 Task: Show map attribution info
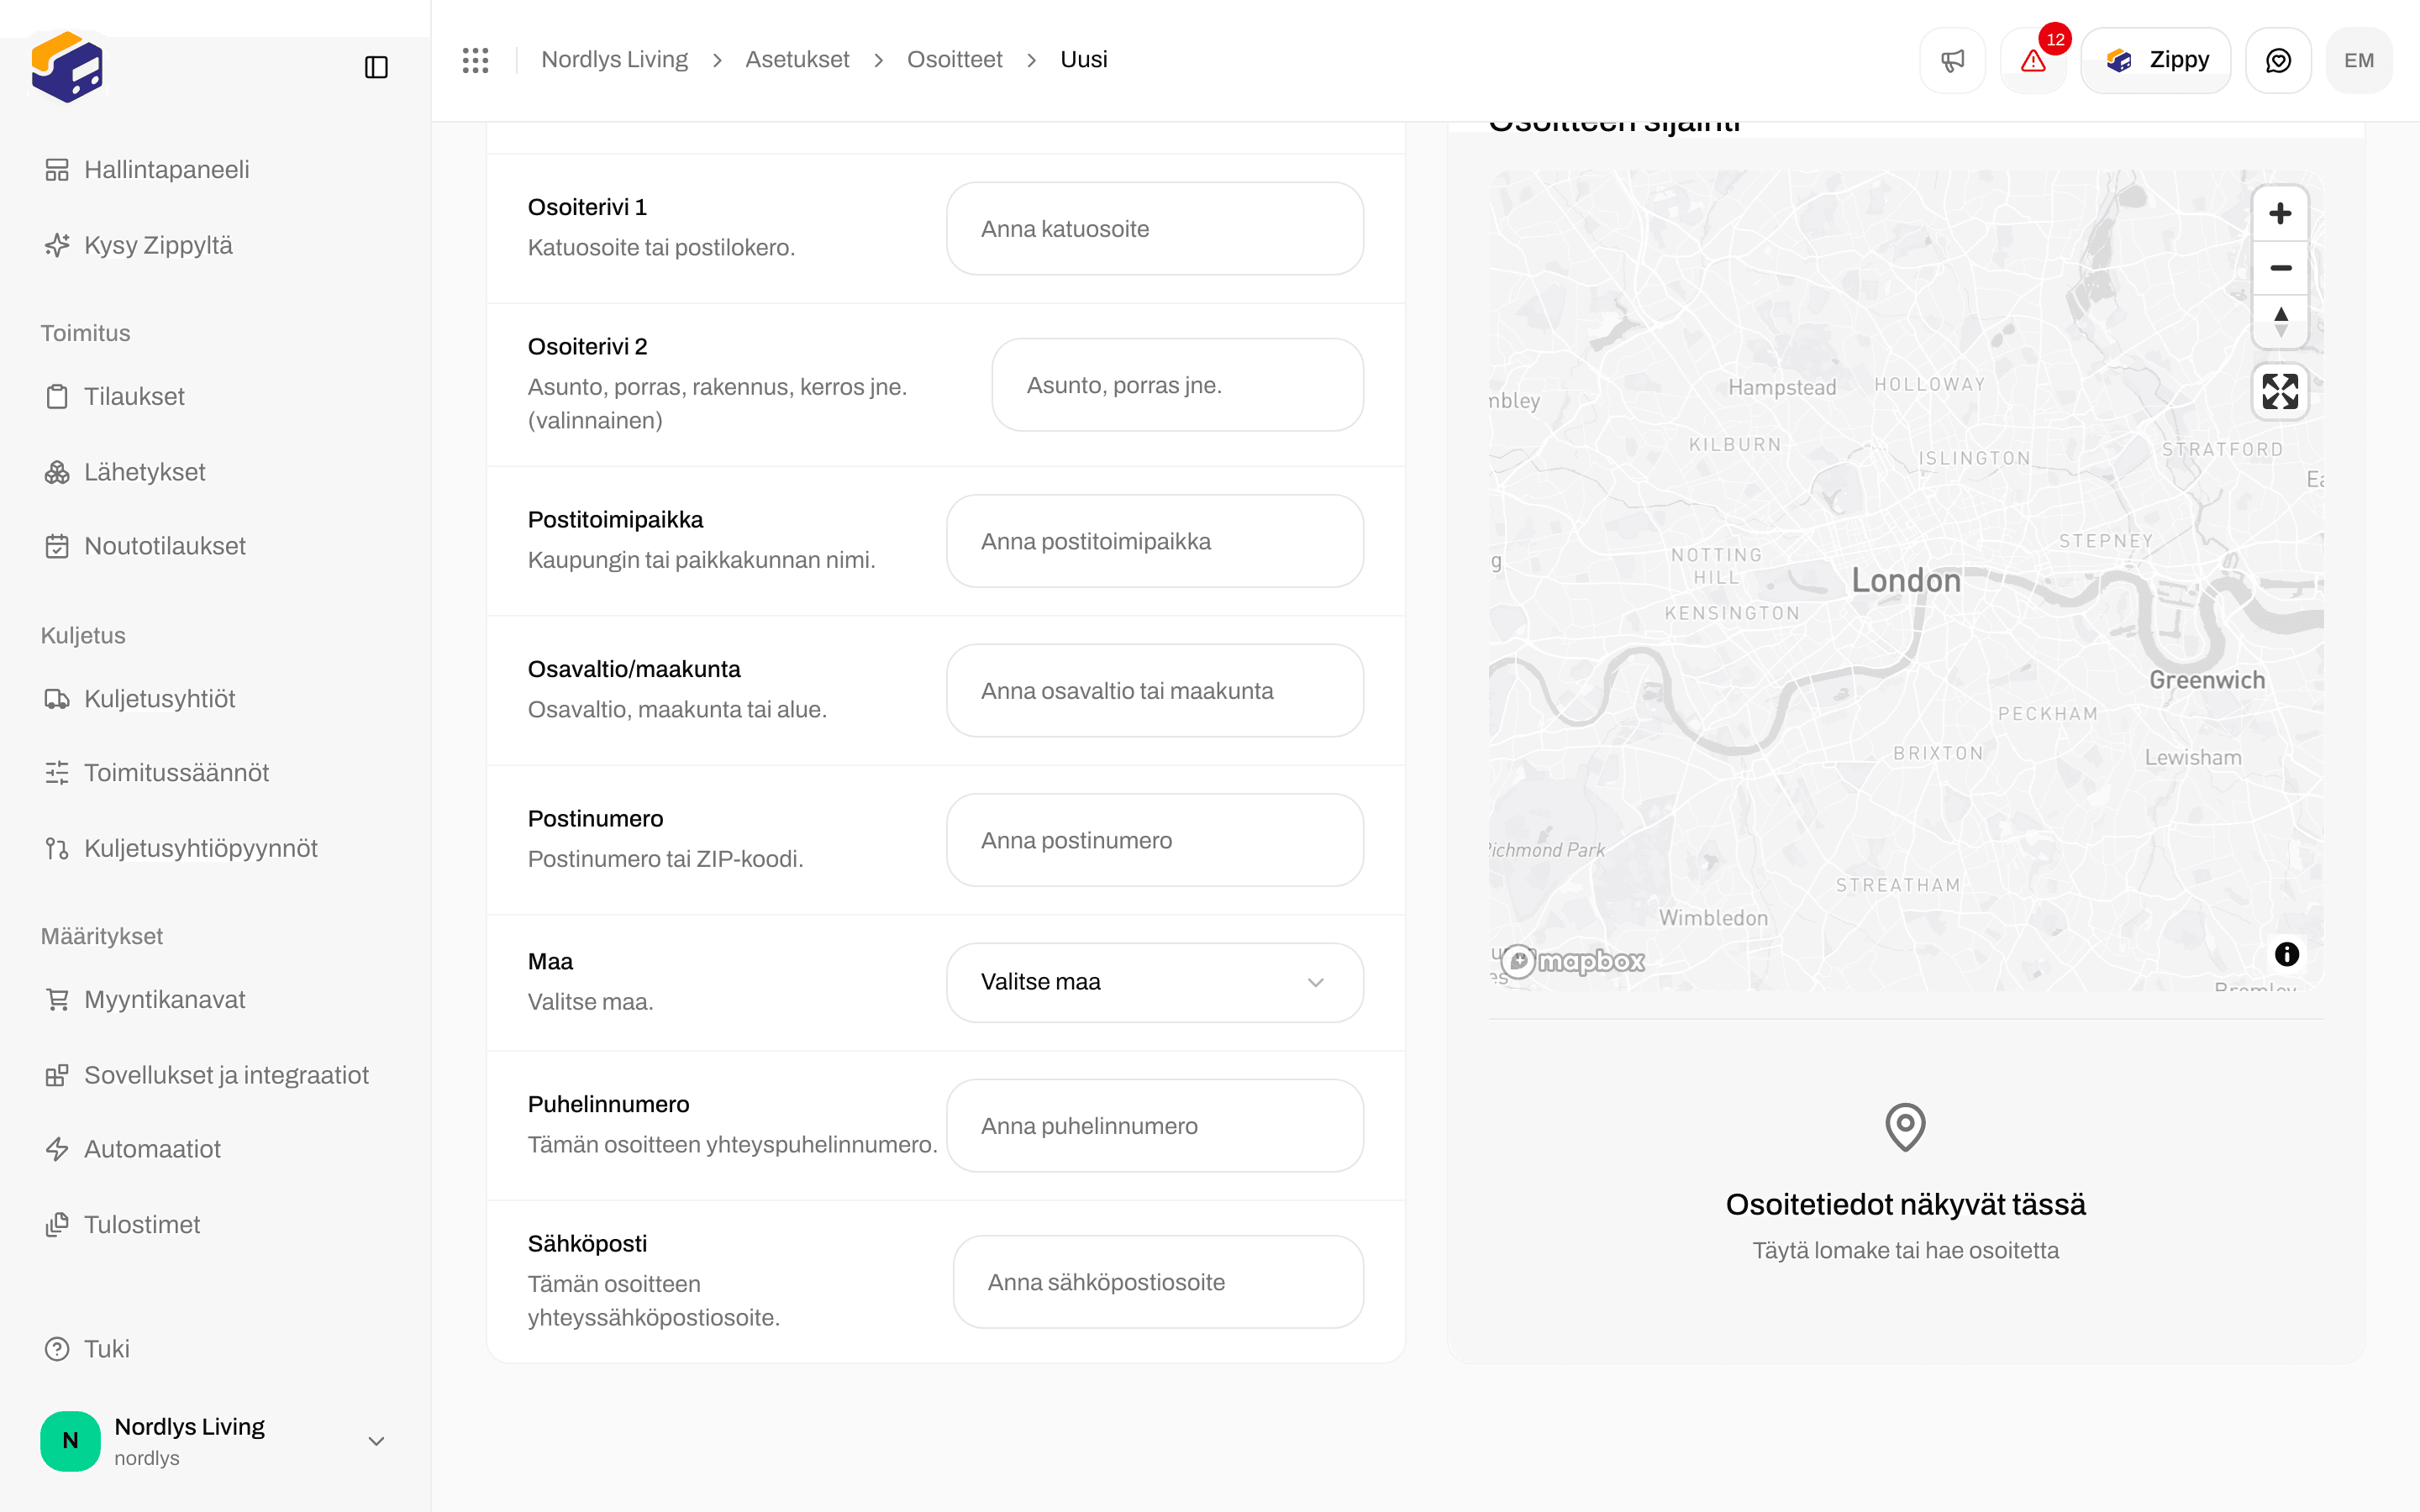2286,954
